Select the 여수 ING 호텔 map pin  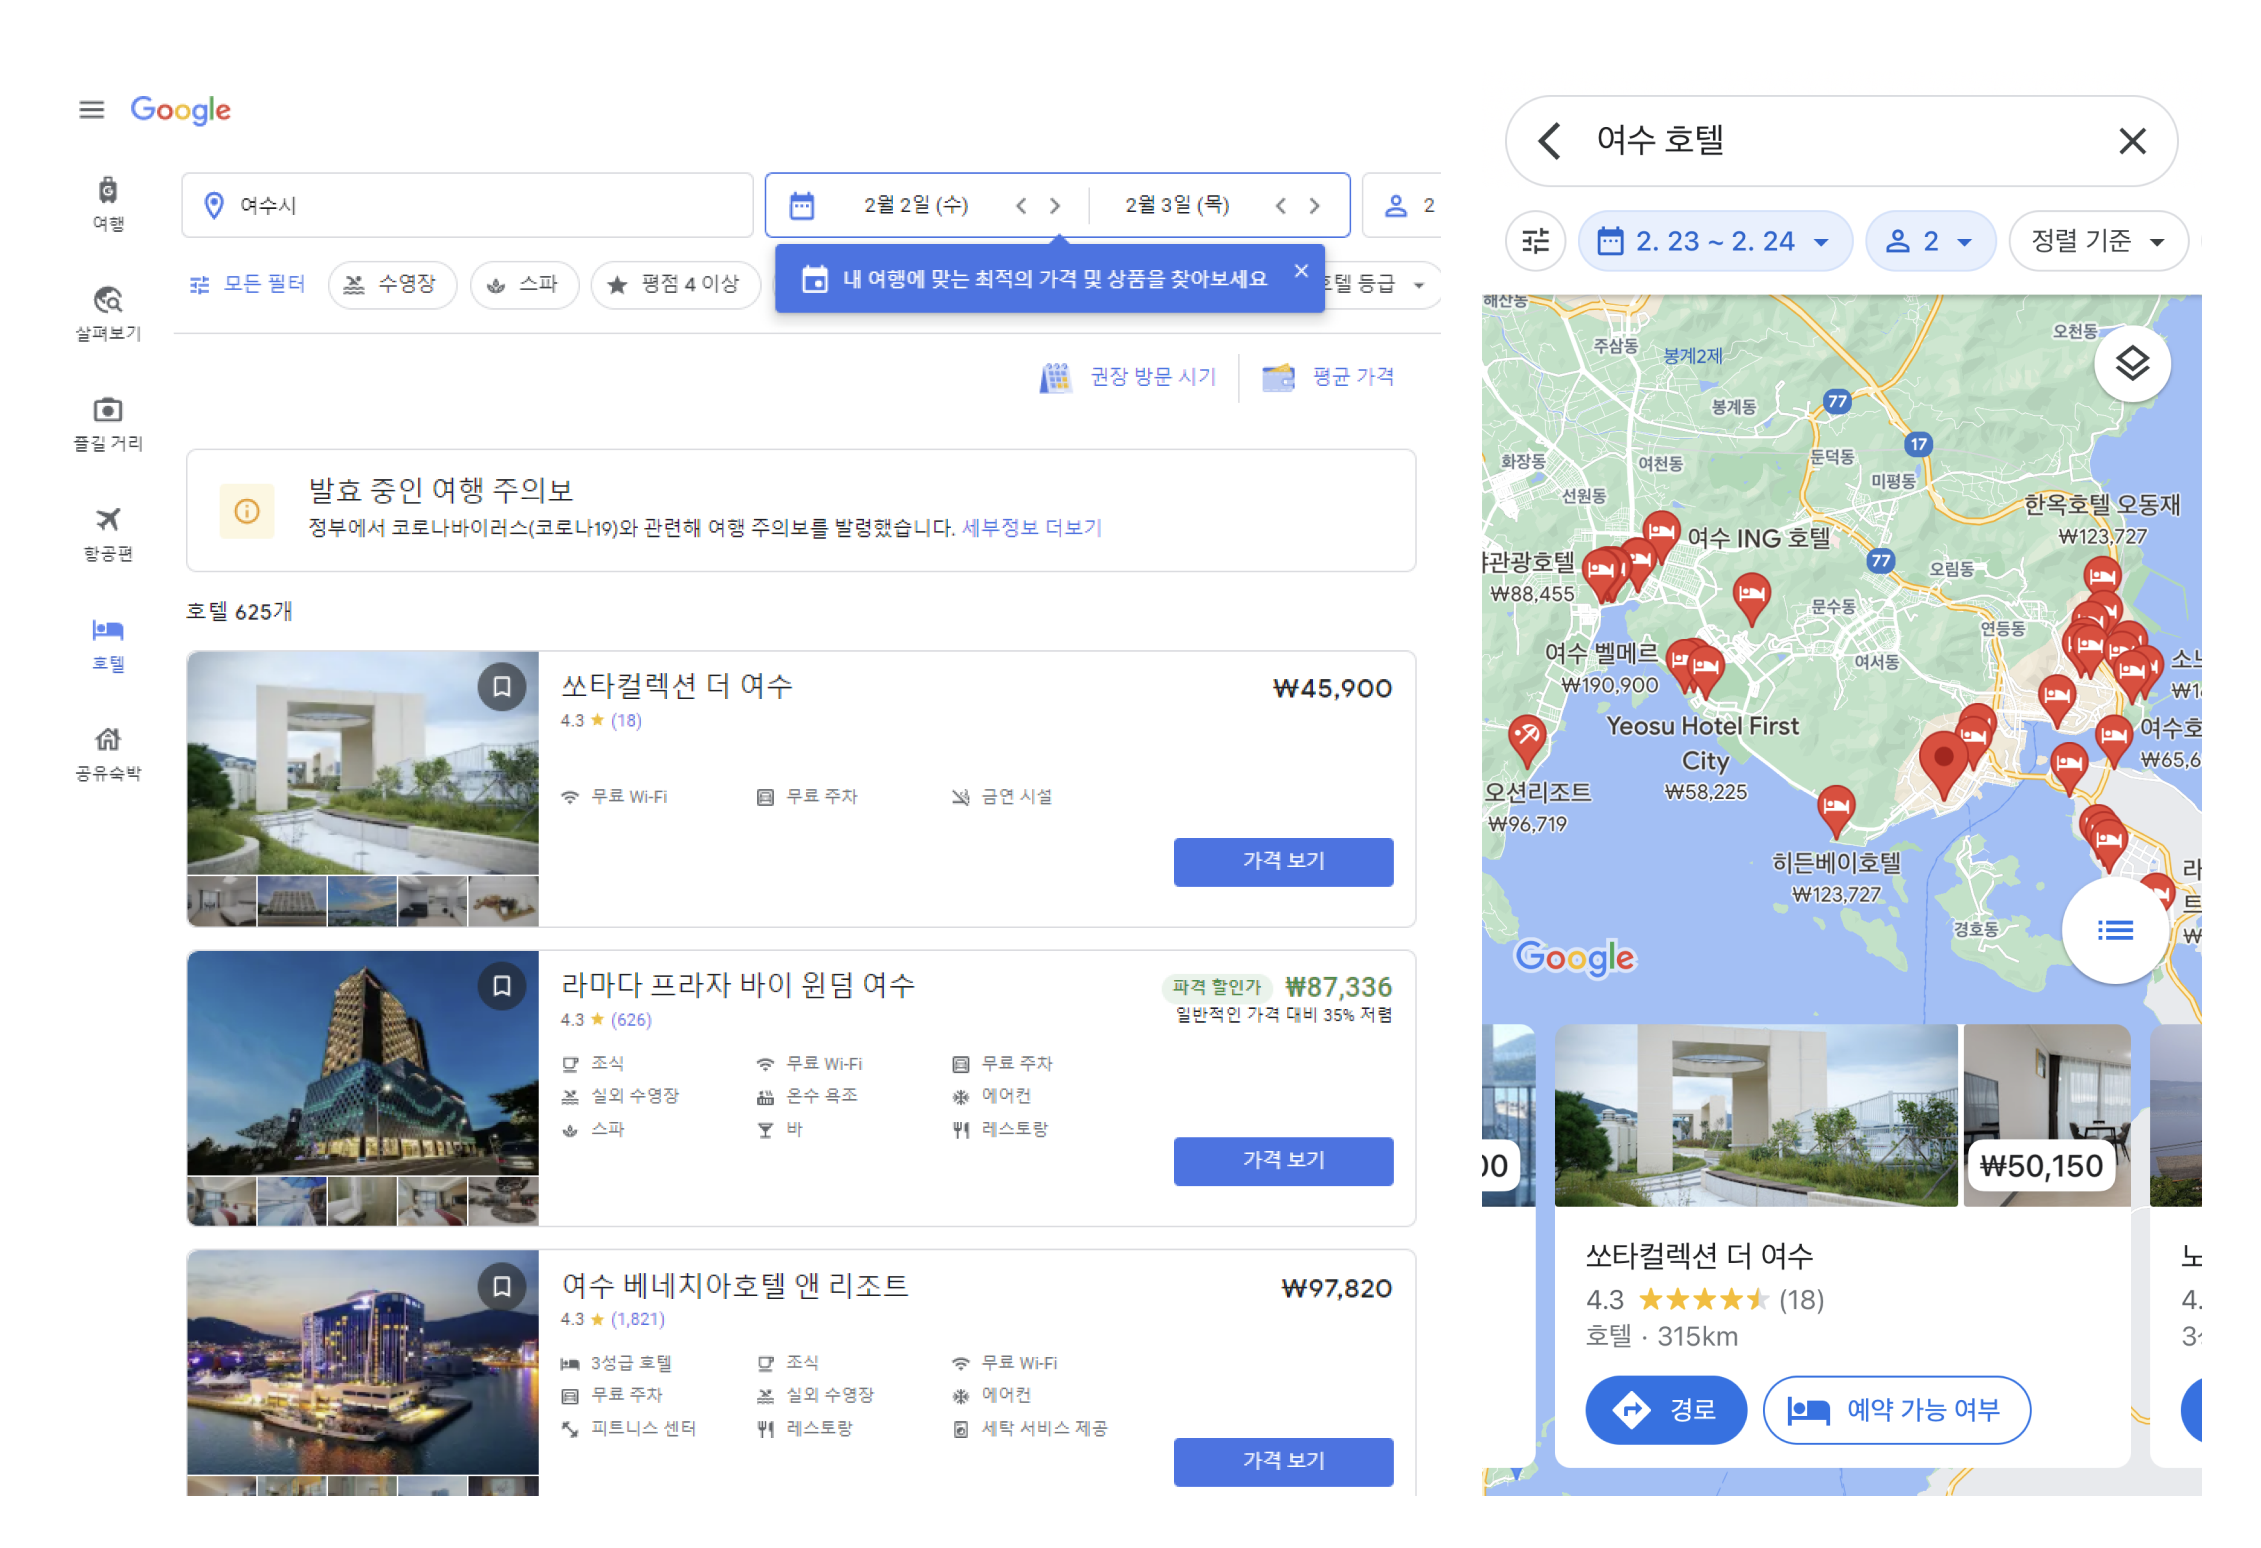pyautogui.click(x=1661, y=532)
